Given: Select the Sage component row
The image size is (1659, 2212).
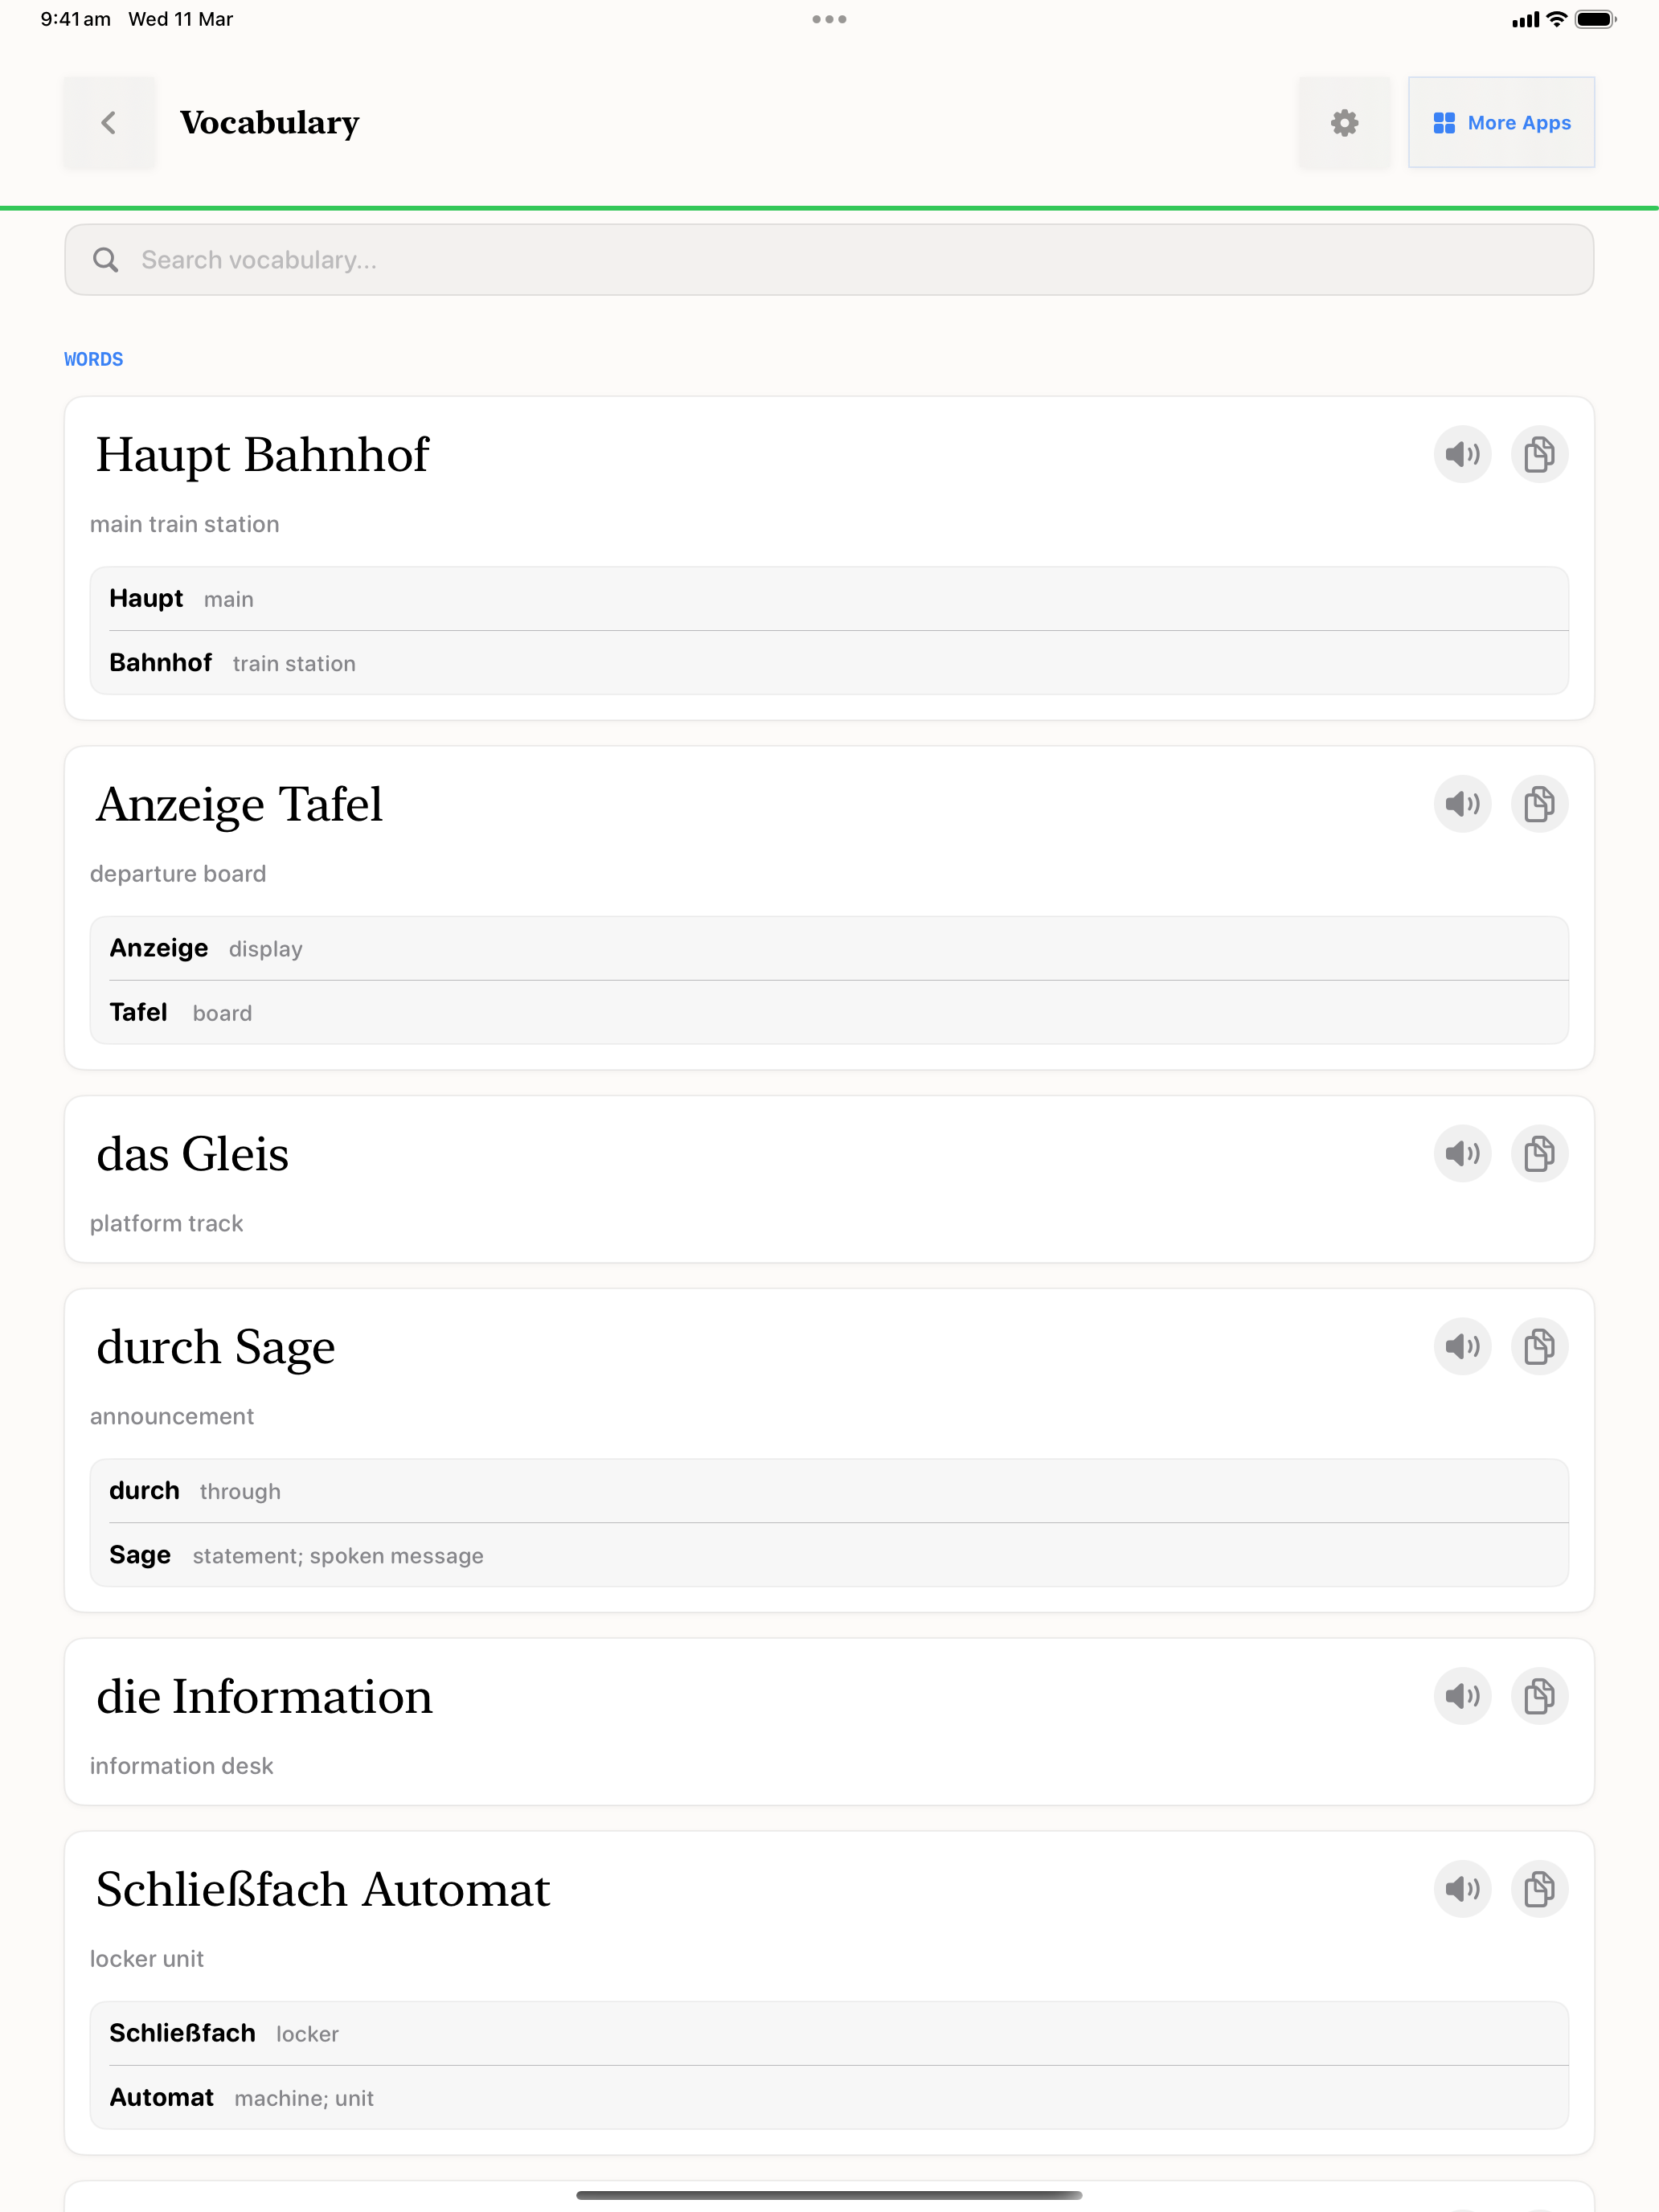Looking at the screenshot, I should (x=828, y=1555).
